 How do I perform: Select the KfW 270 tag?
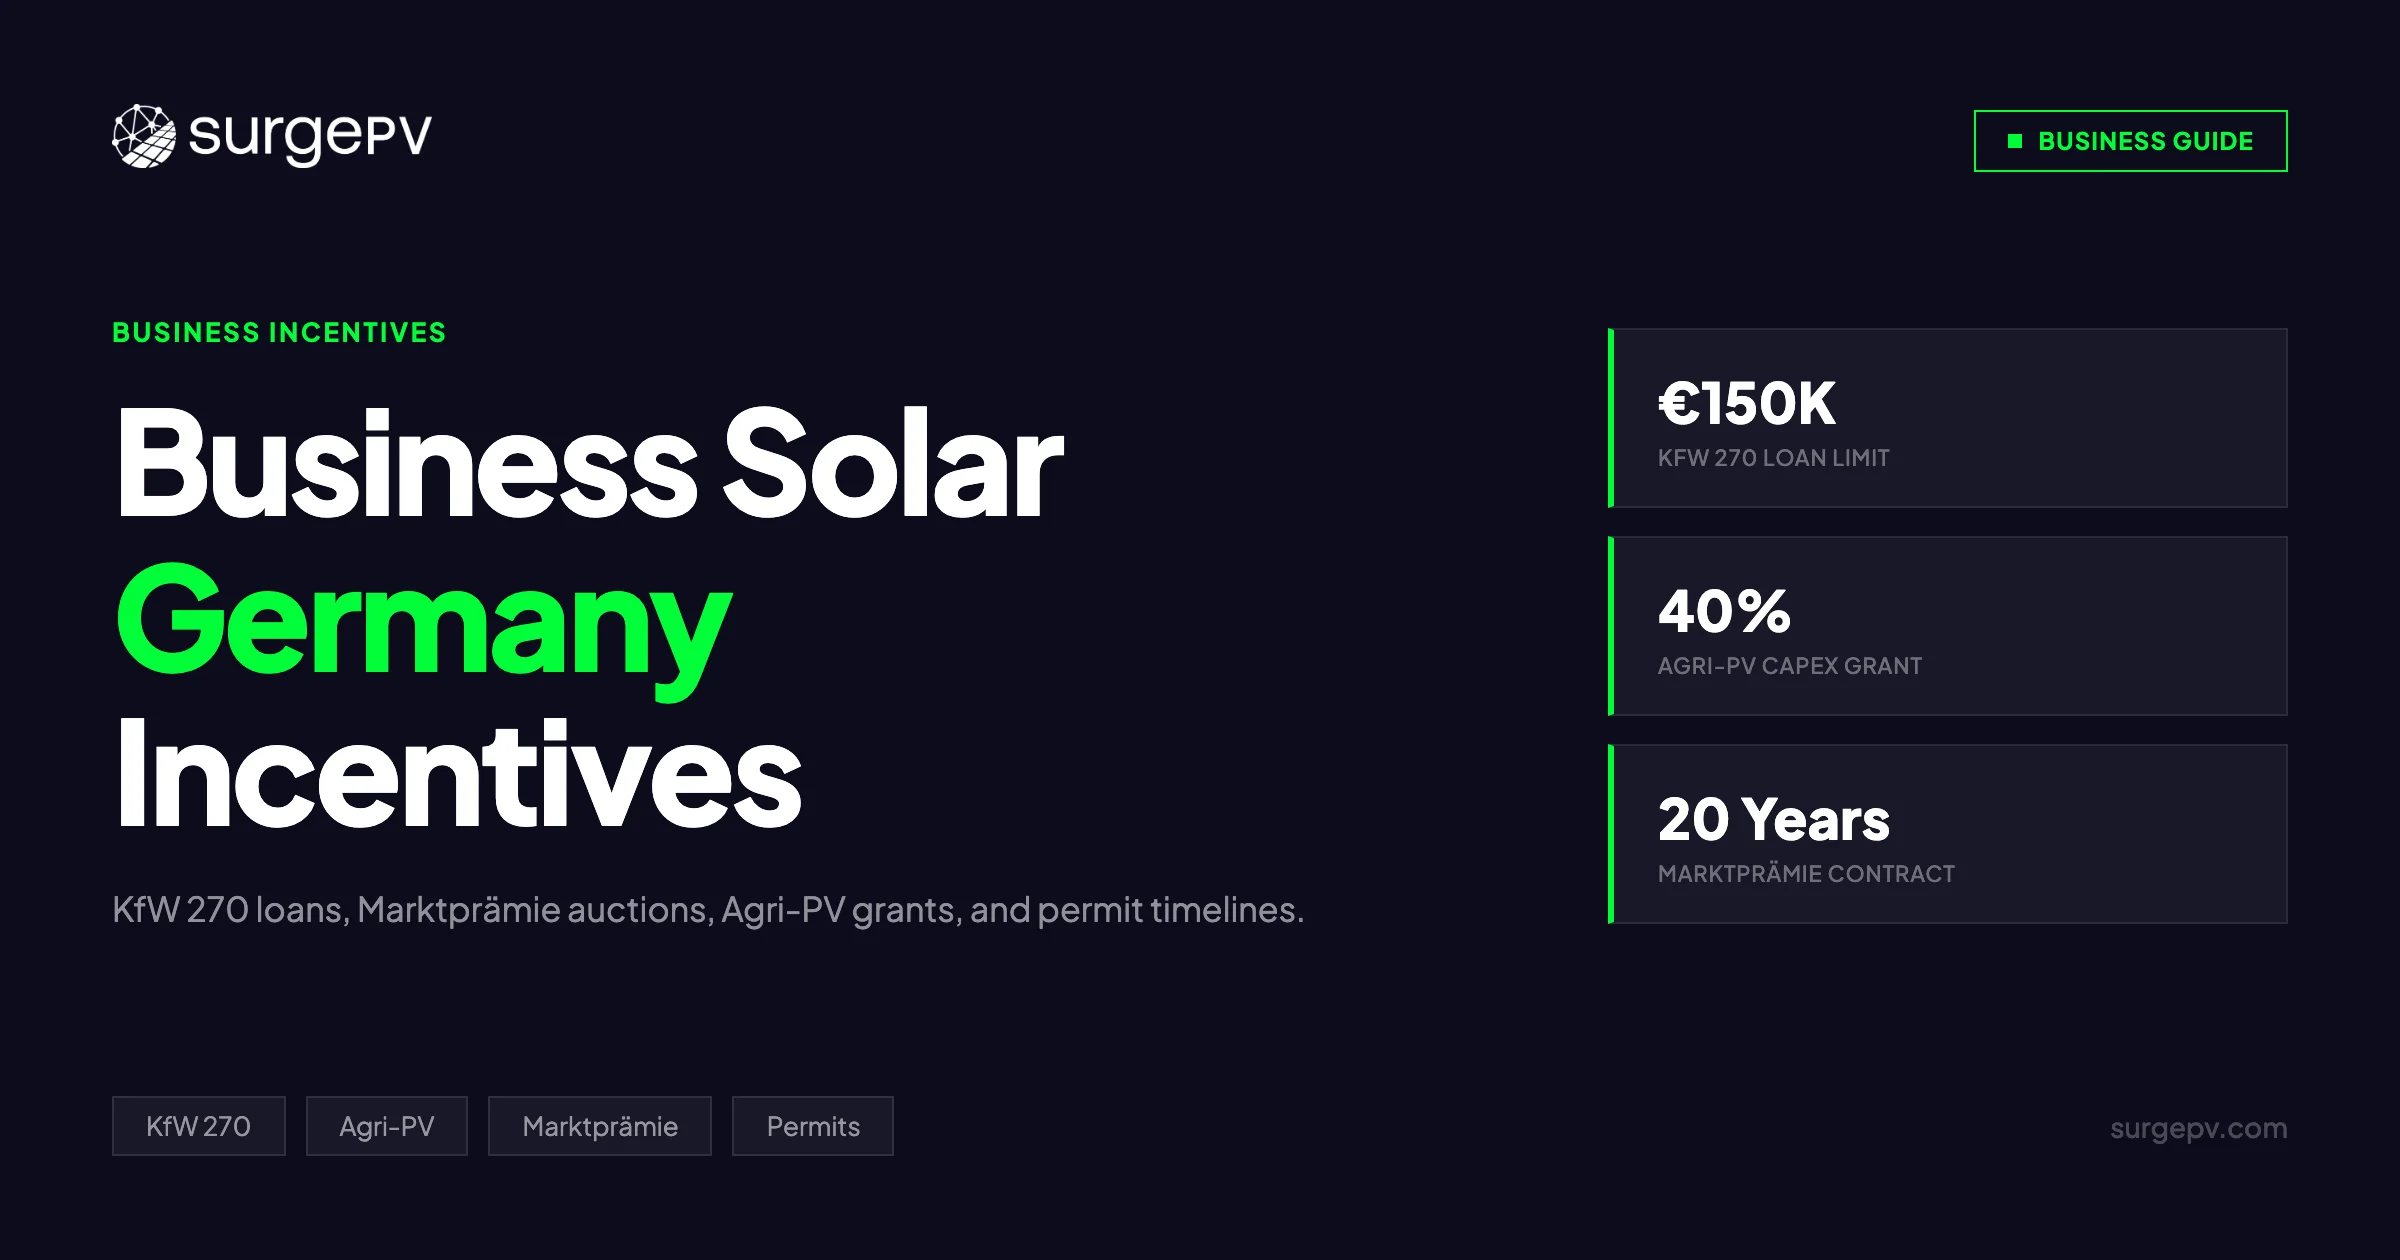pos(198,1126)
